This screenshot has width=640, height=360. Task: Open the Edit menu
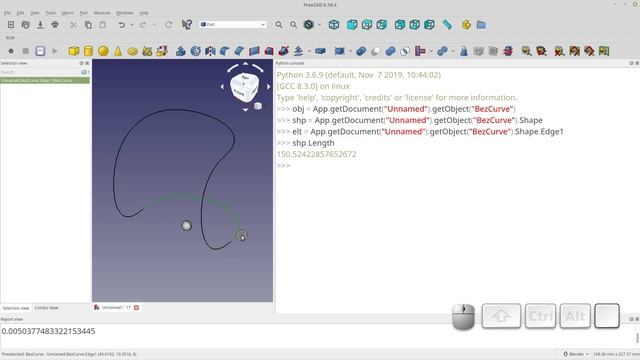click(20, 13)
